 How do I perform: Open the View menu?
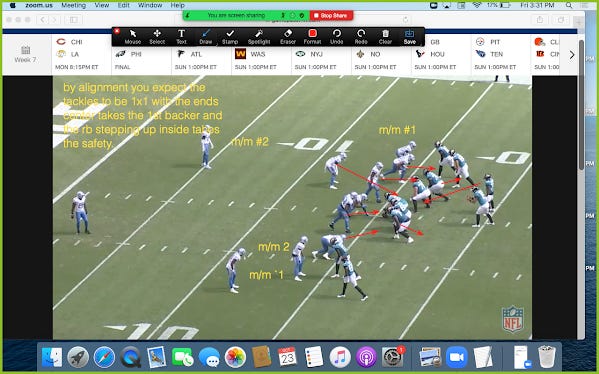coord(102,5)
